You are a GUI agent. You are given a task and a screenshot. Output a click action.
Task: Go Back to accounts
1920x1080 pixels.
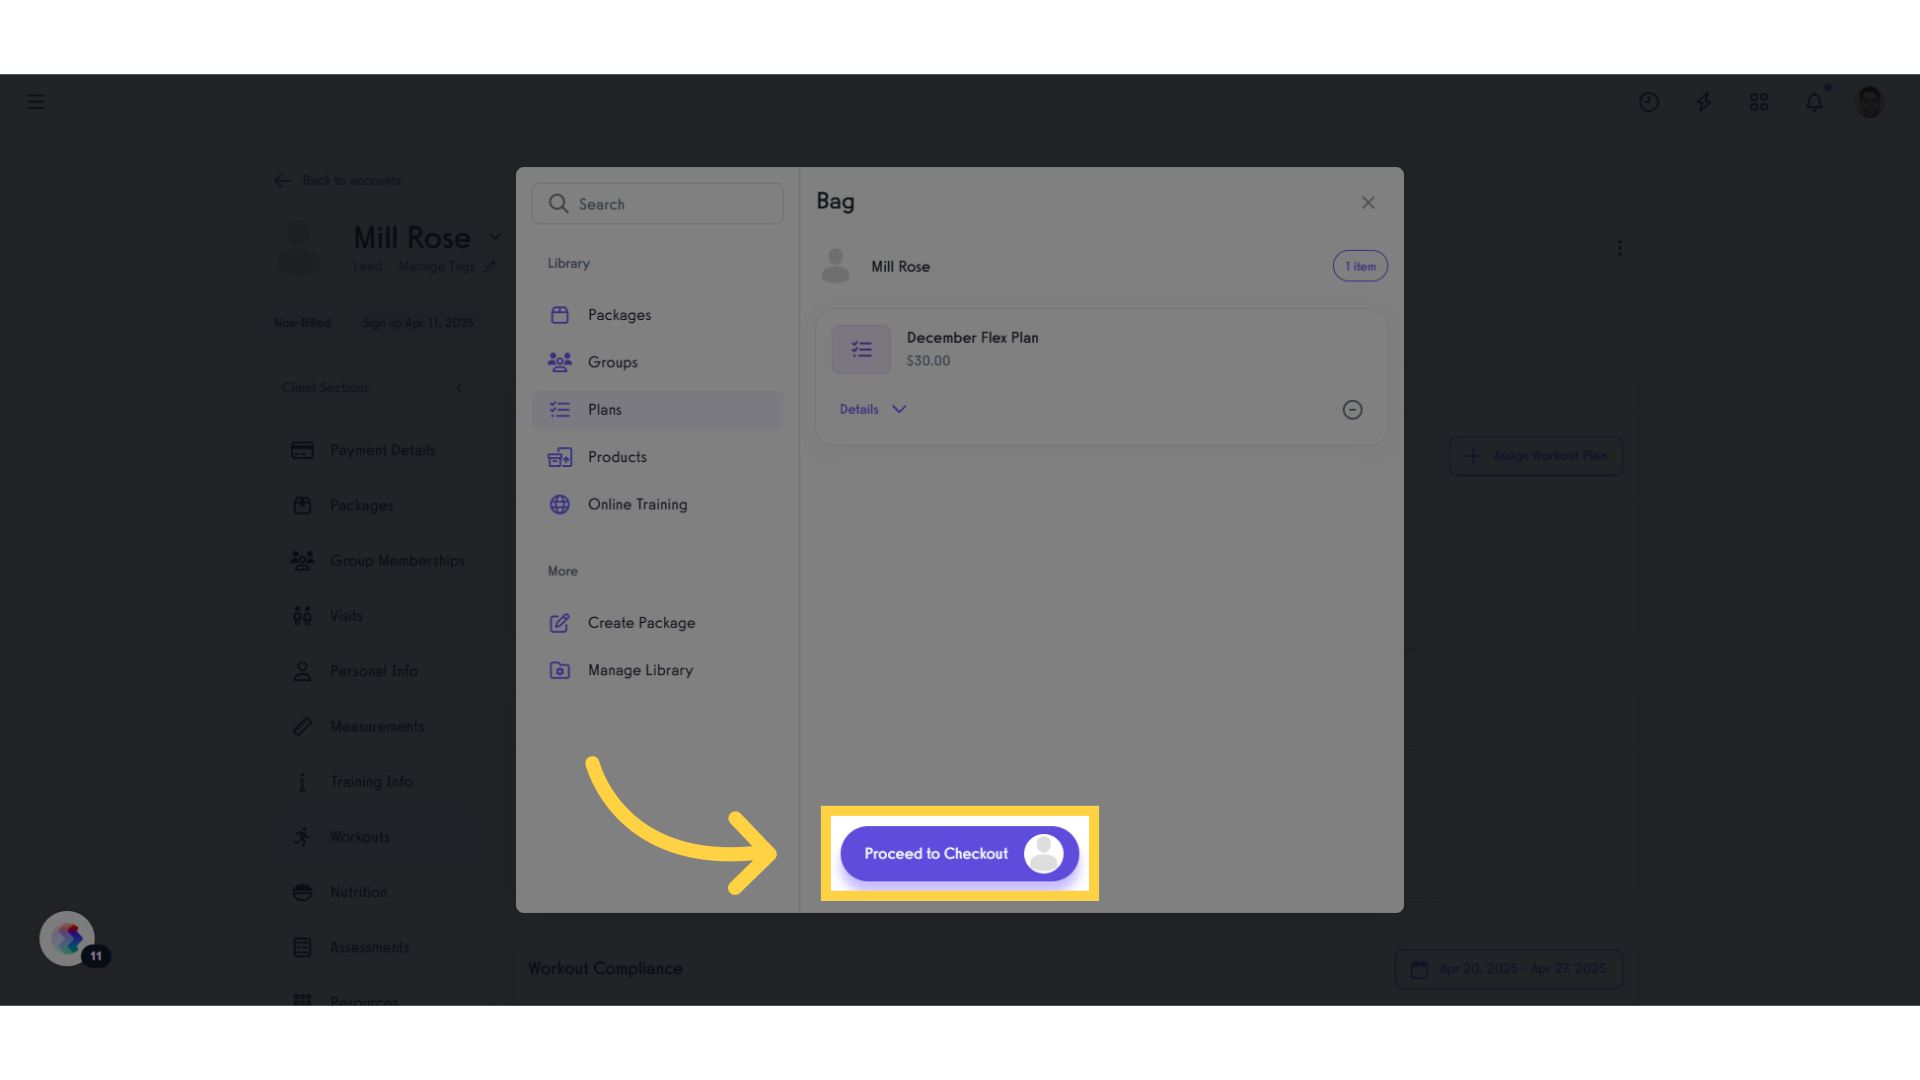pyautogui.click(x=338, y=181)
